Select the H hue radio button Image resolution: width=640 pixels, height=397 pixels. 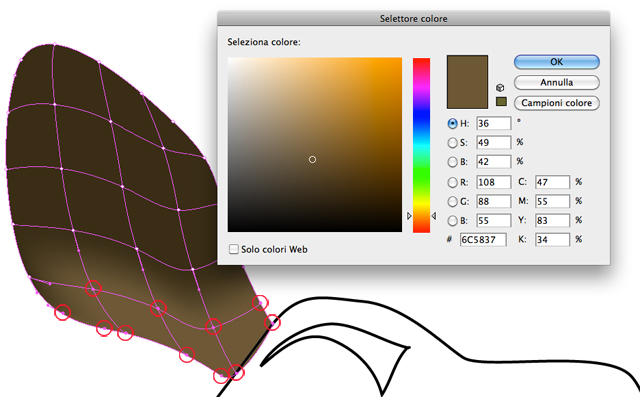(x=452, y=123)
